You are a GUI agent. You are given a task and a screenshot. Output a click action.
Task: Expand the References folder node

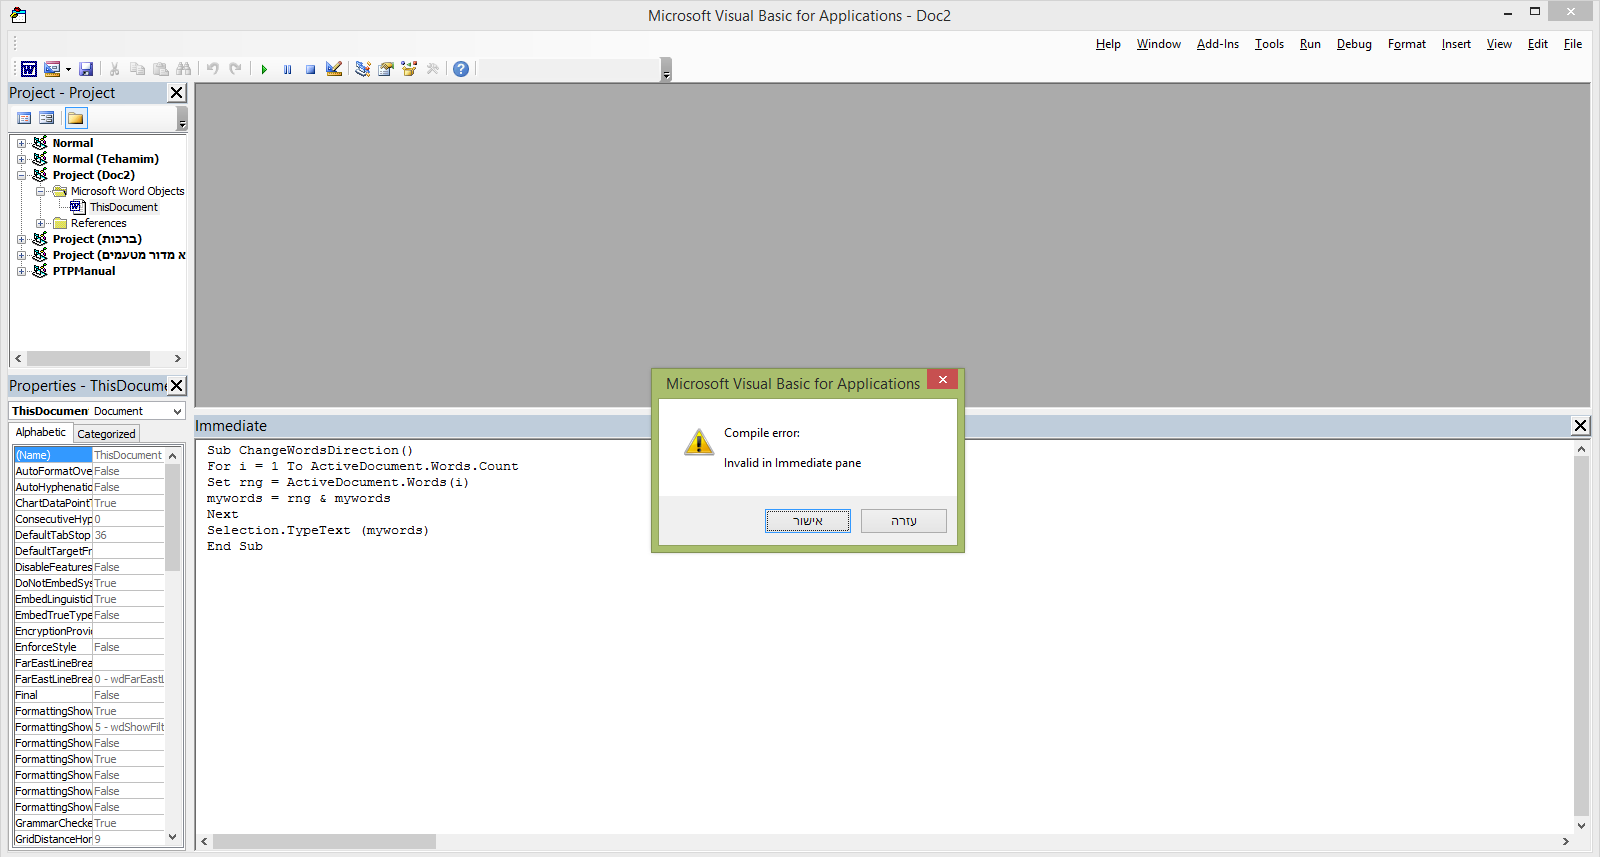[x=40, y=223]
